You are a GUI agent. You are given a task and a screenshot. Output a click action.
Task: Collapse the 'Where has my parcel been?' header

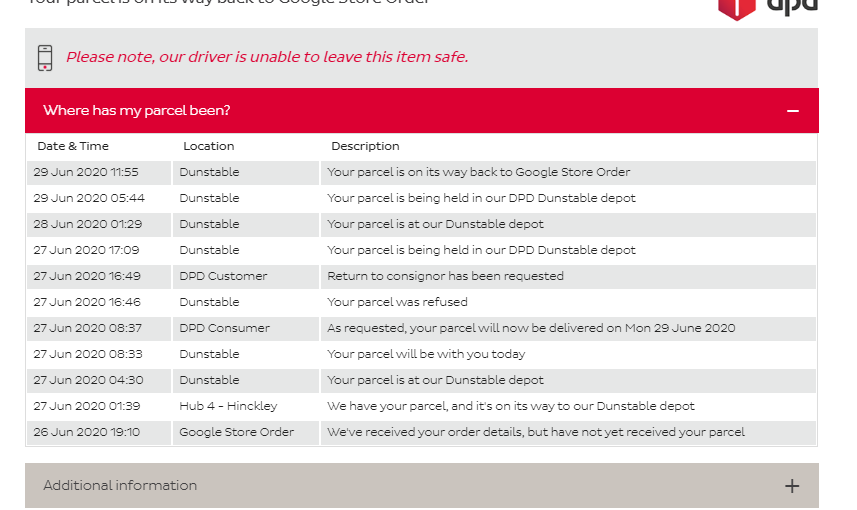point(422,110)
